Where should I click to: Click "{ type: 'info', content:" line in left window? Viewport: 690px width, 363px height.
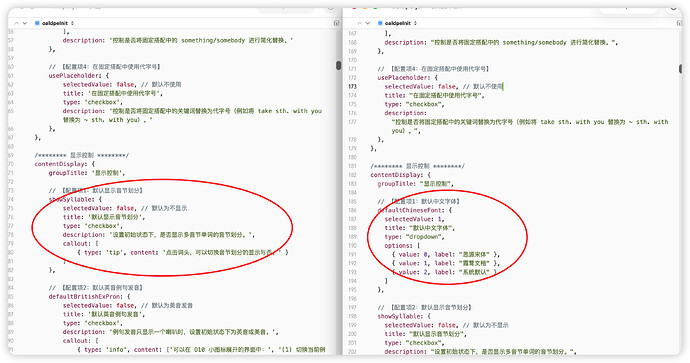(x=201, y=349)
